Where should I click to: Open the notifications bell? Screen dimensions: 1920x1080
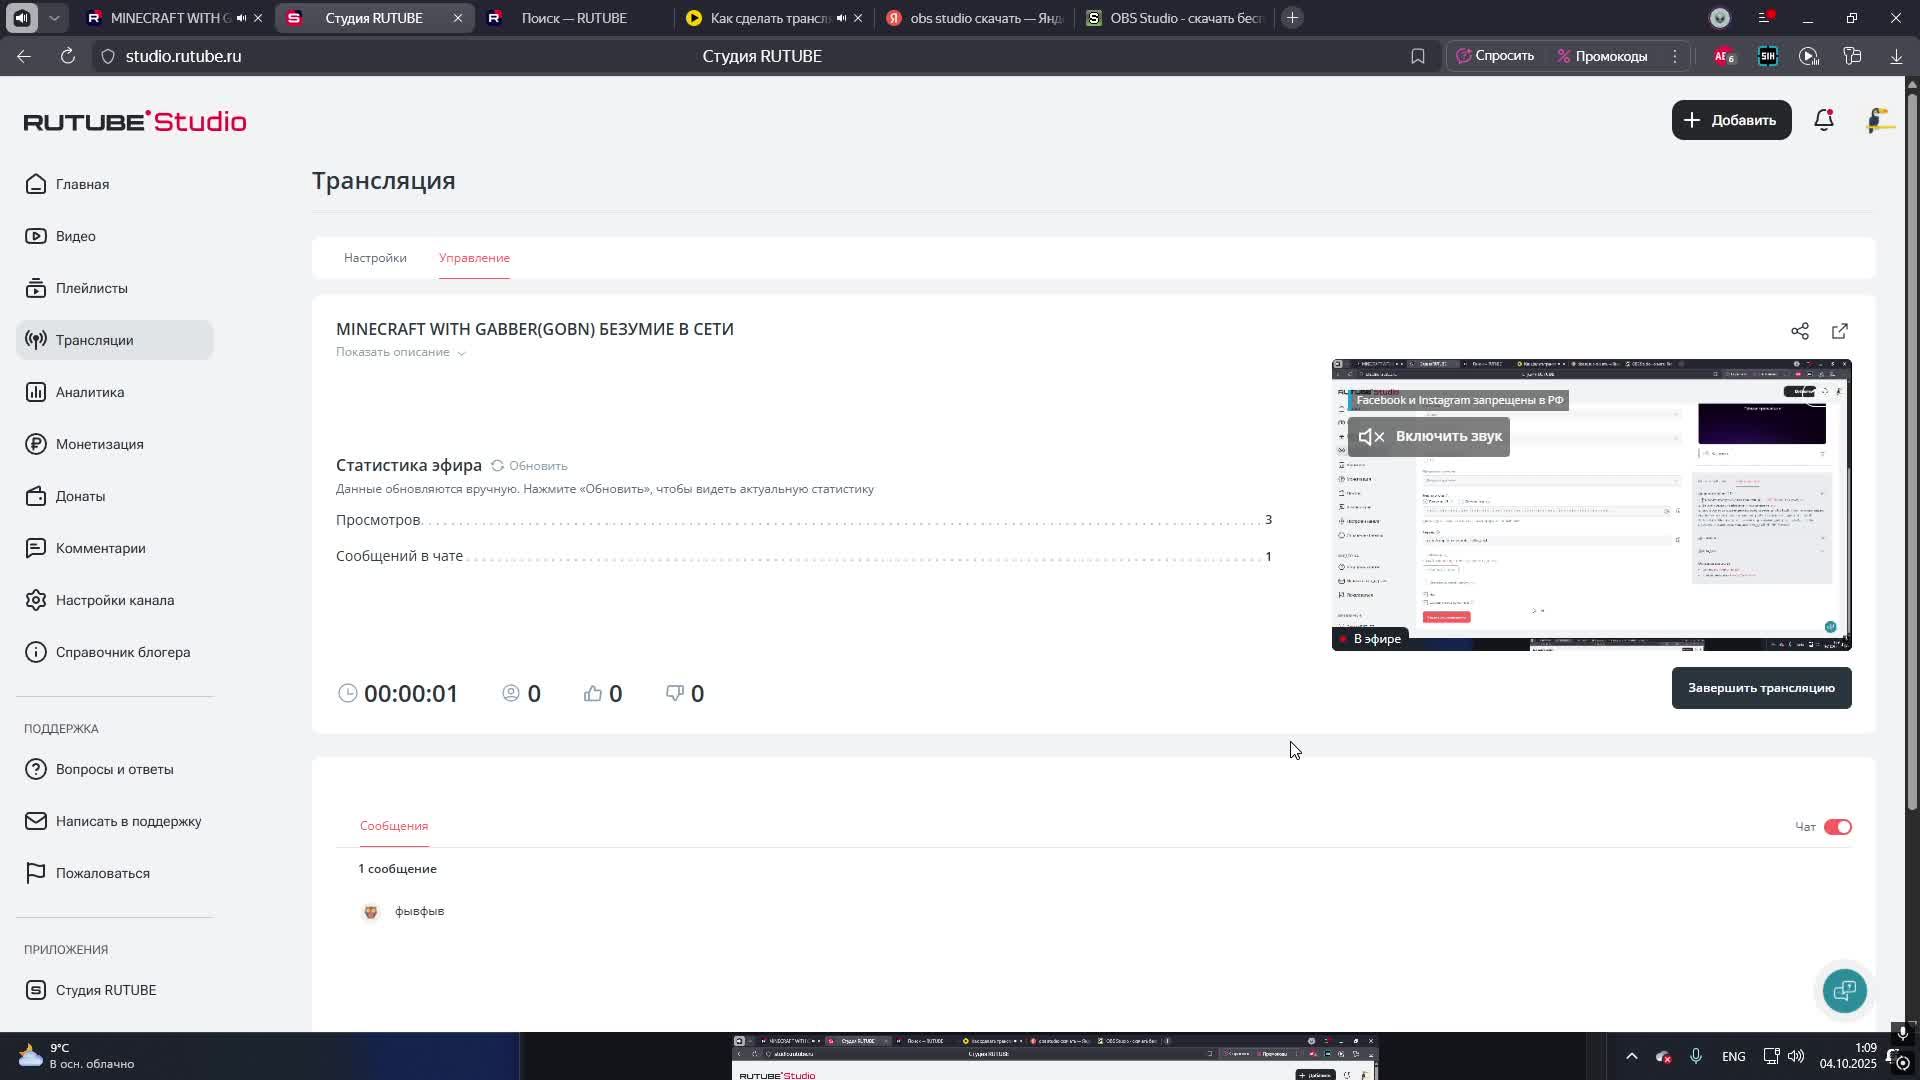(1823, 120)
